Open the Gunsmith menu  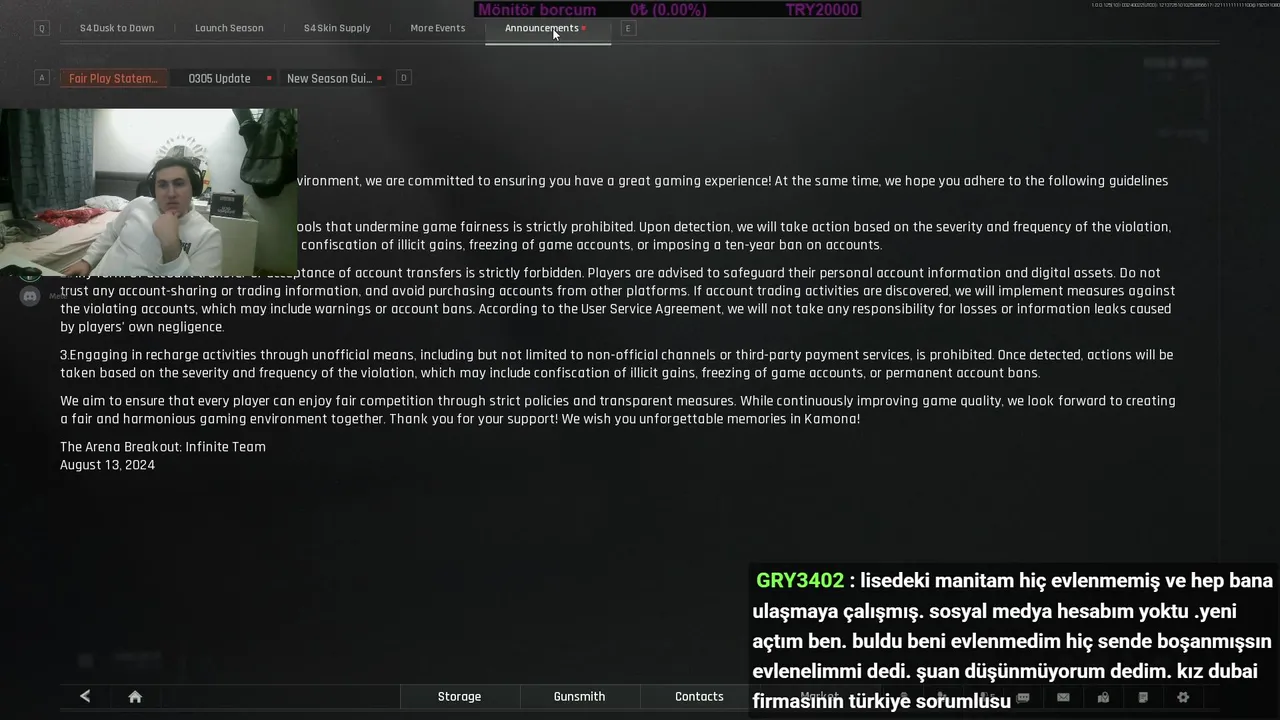(x=579, y=696)
